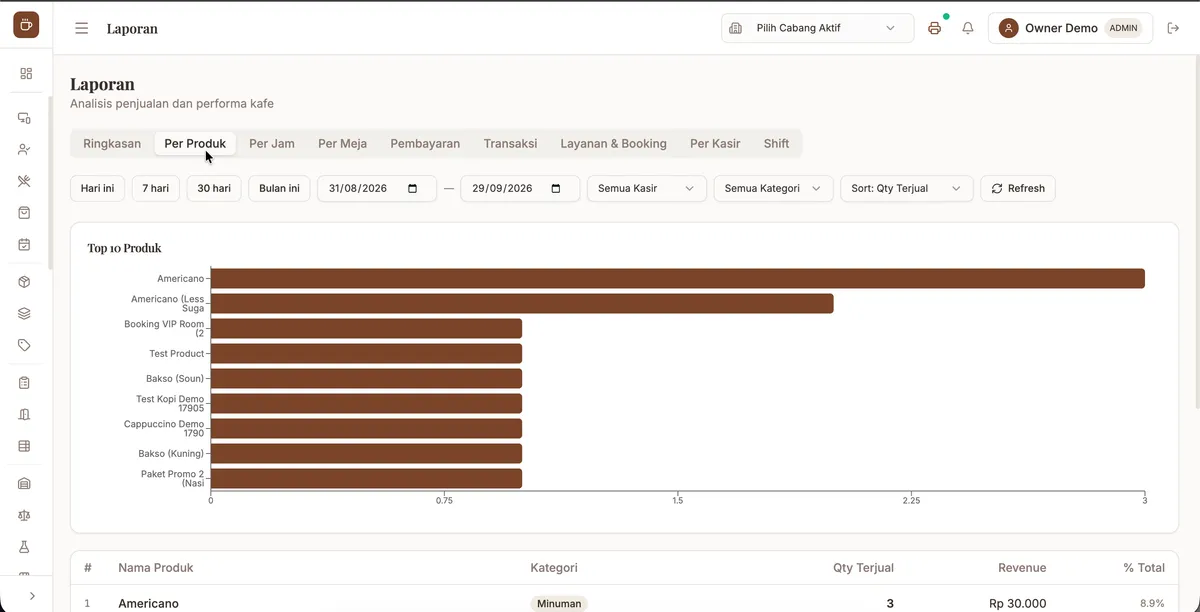This screenshot has height=612, width=1200.
Task: Open the Per Kasir tab
Action: click(x=715, y=143)
